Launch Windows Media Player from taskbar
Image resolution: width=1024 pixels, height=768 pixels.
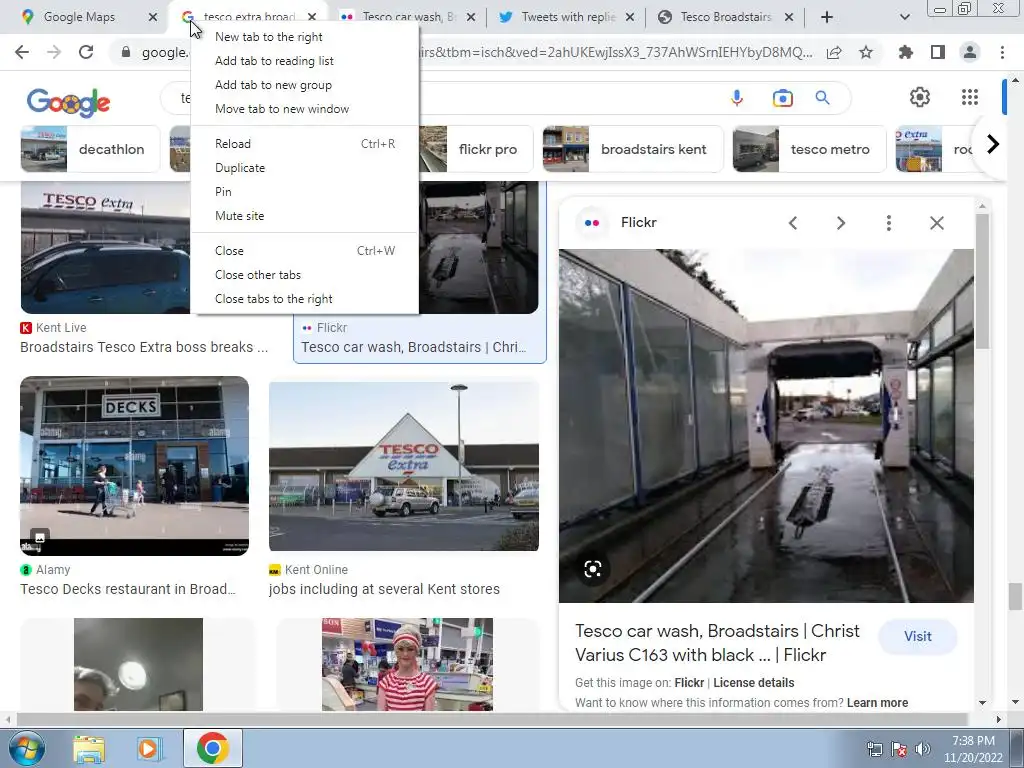(150, 748)
